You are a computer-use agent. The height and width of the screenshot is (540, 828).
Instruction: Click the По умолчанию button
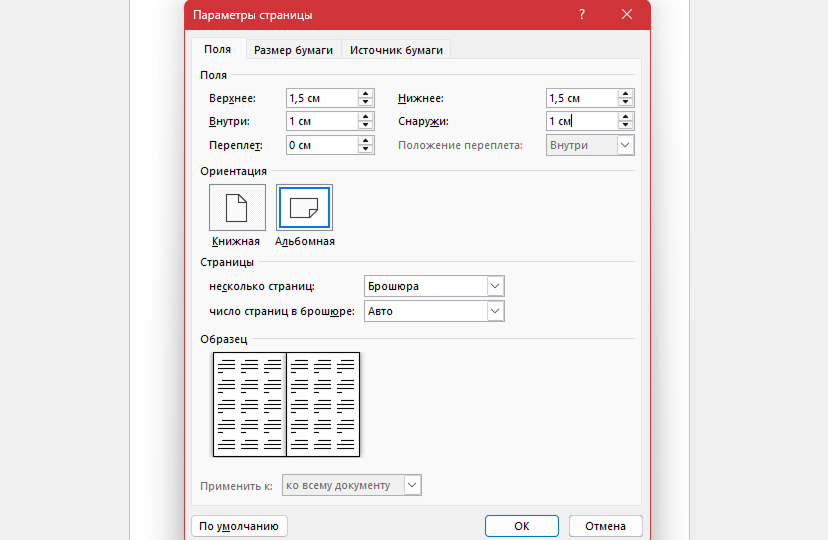(x=239, y=526)
